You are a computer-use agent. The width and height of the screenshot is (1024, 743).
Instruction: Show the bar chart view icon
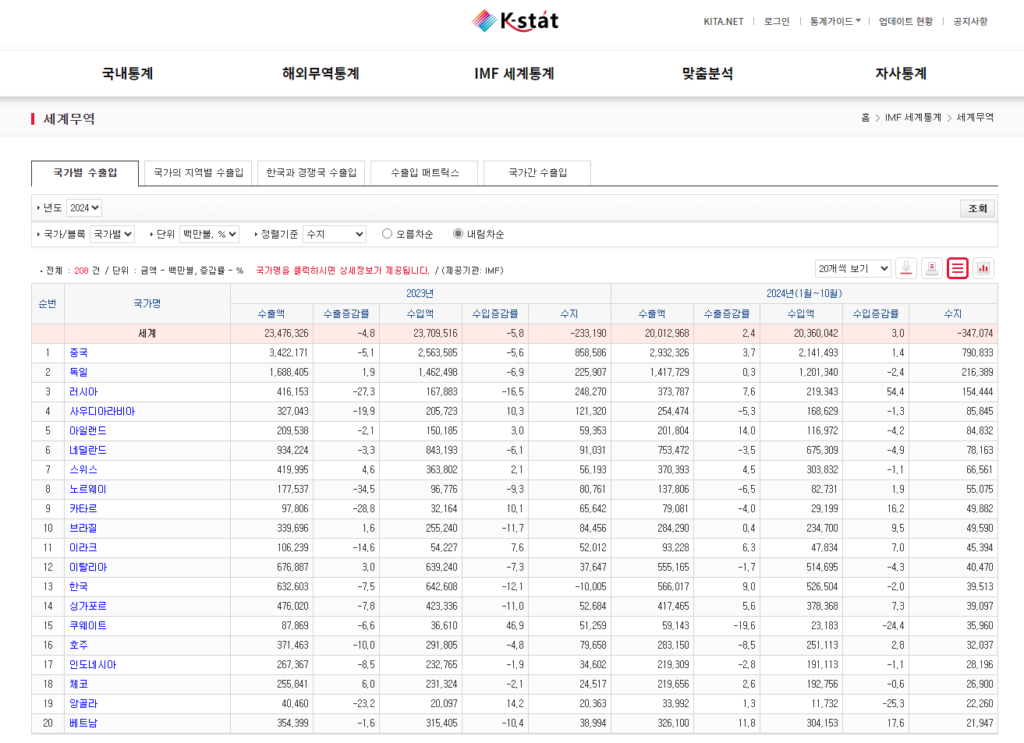click(983, 268)
